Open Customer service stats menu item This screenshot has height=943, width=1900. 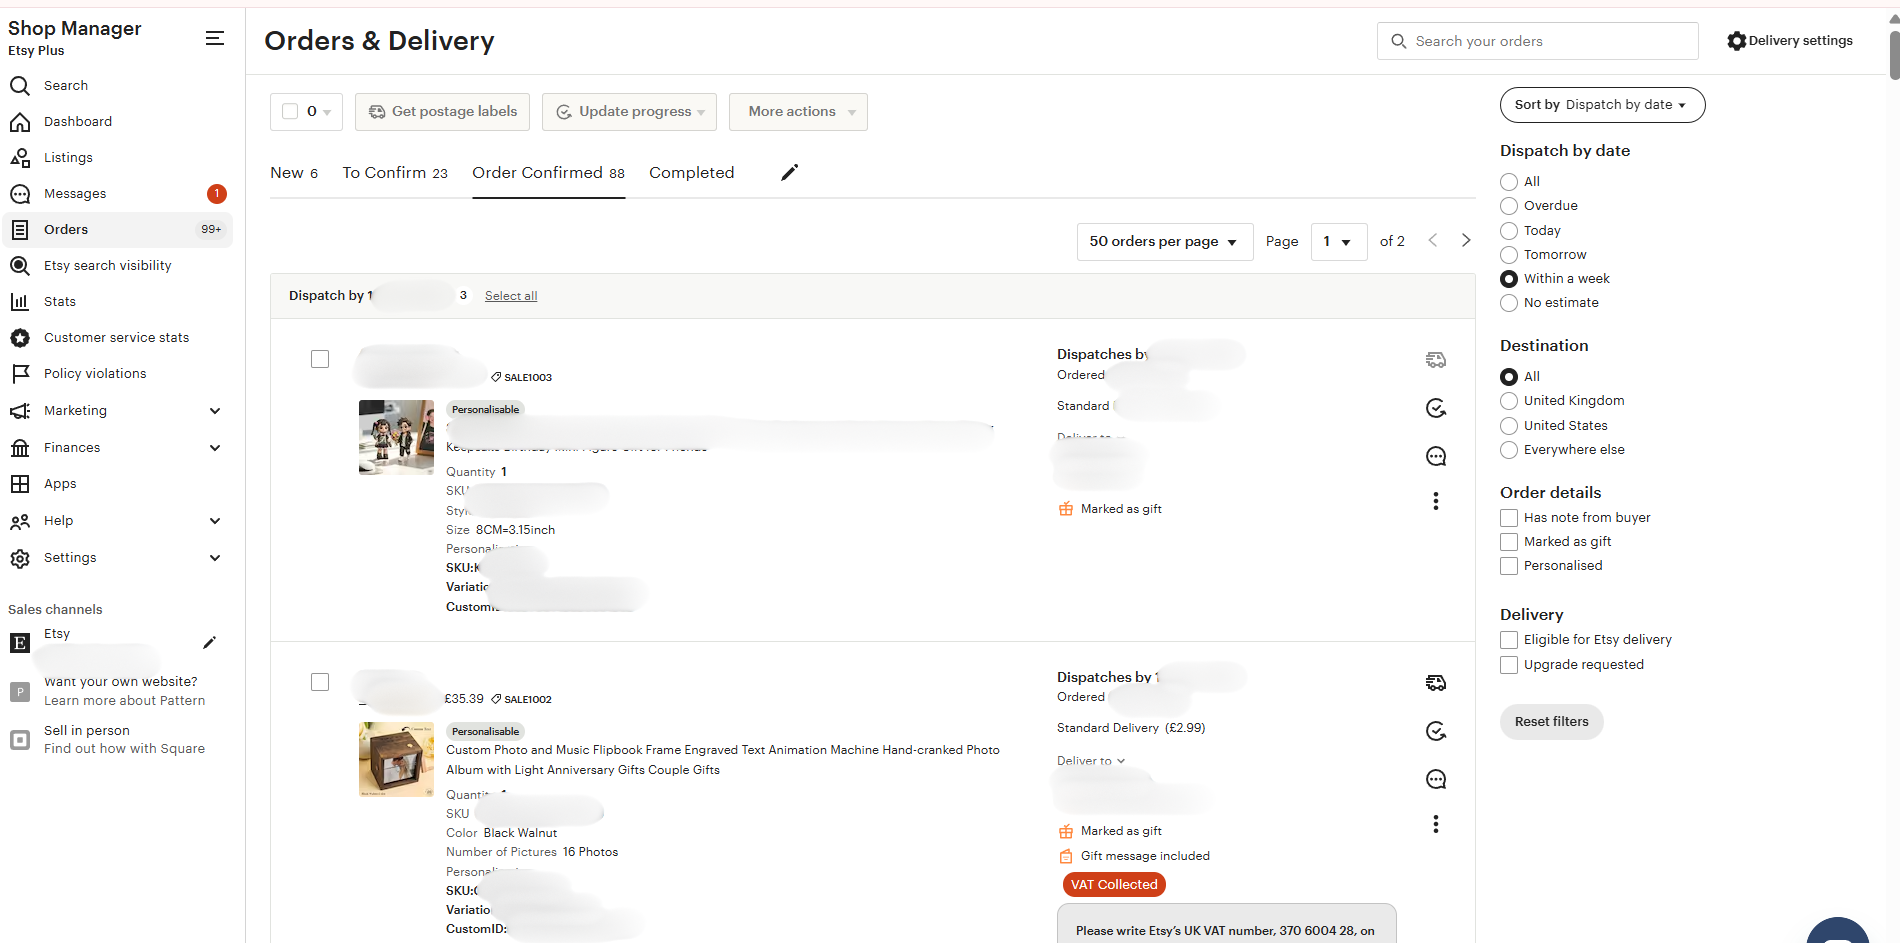click(x=117, y=338)
